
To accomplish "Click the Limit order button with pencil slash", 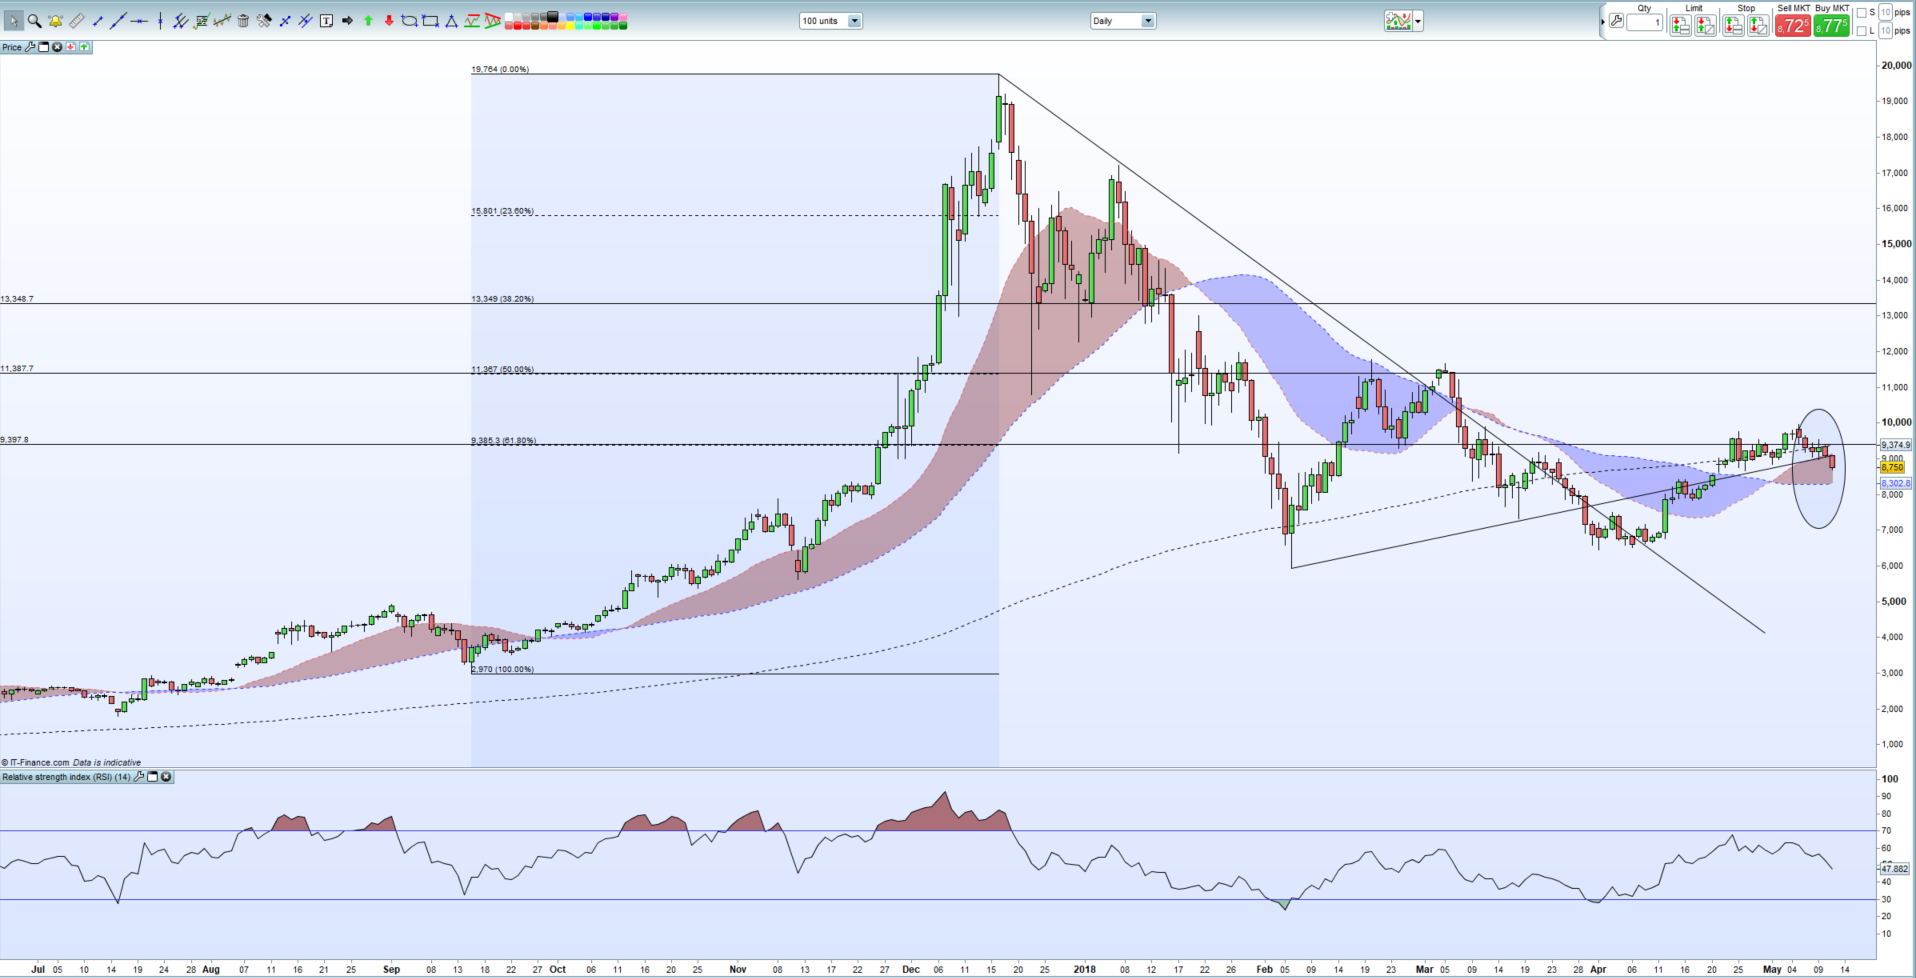I will 1705,26.
